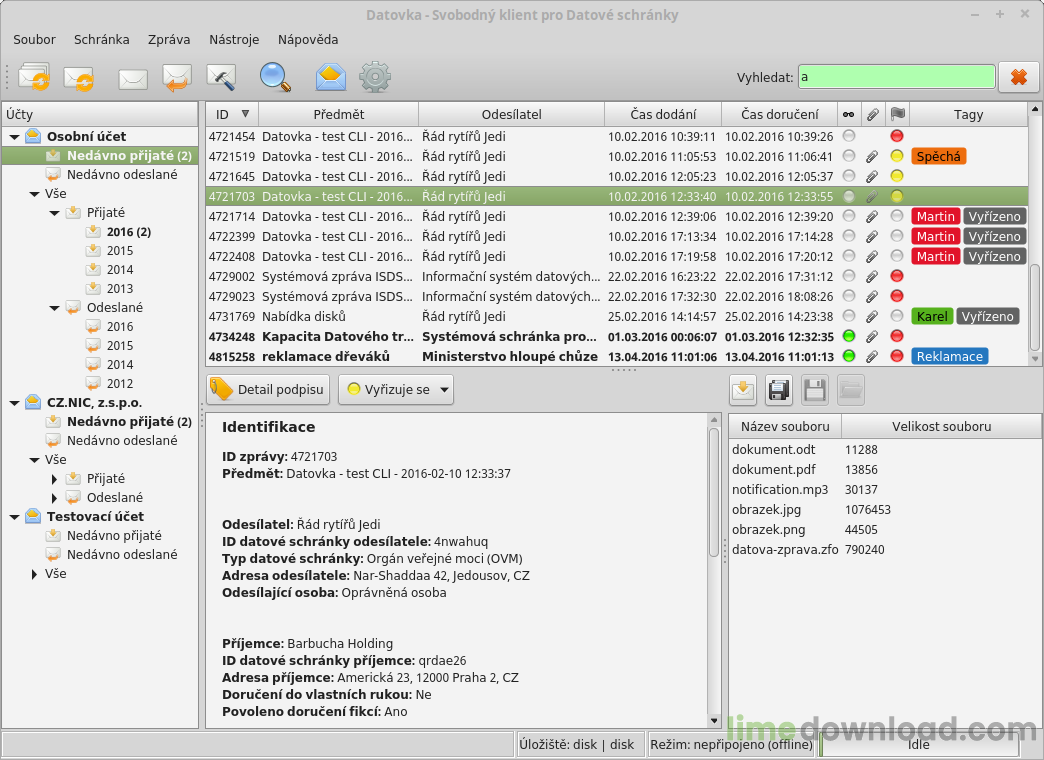Toggle yellow processing status on message 4721519
The width and height of the screenshot is (1044, 760).
[x=897, y=156]
